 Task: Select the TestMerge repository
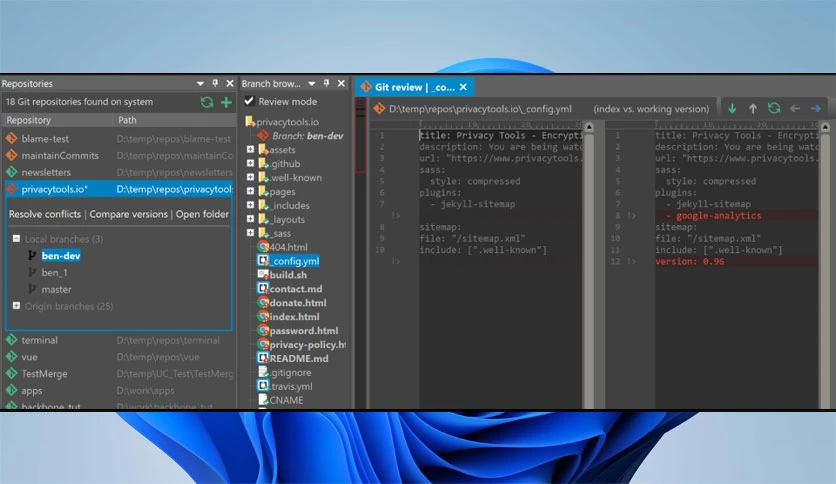118,374
